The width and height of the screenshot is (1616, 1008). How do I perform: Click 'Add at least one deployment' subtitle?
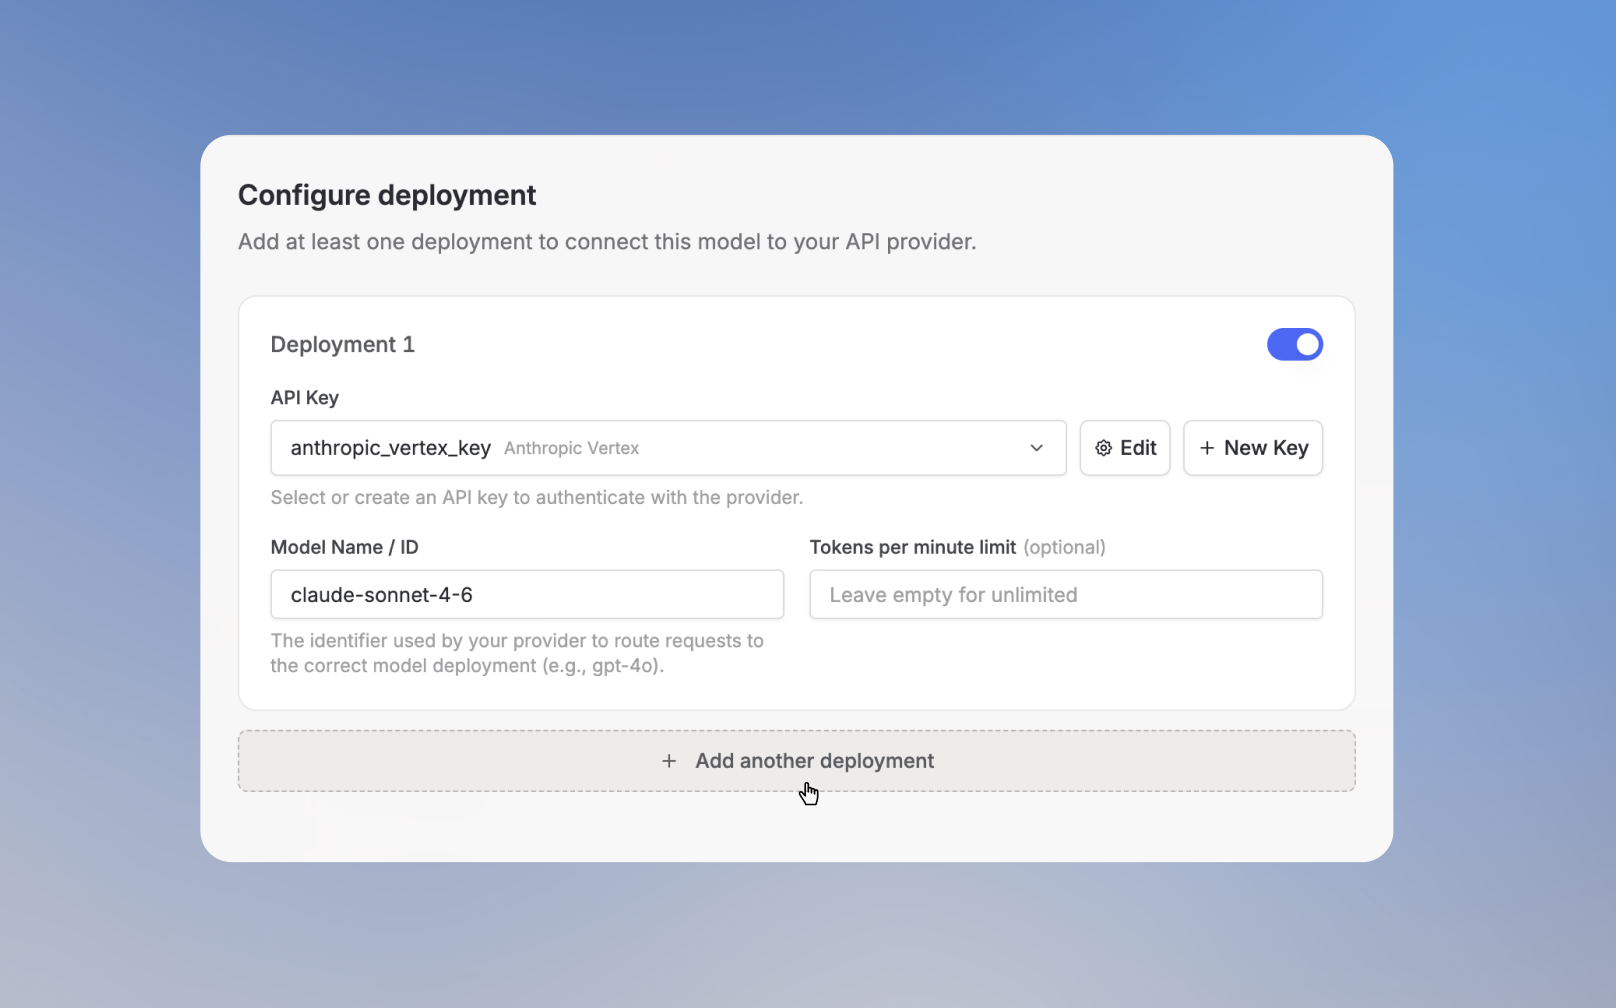[607, 242]
